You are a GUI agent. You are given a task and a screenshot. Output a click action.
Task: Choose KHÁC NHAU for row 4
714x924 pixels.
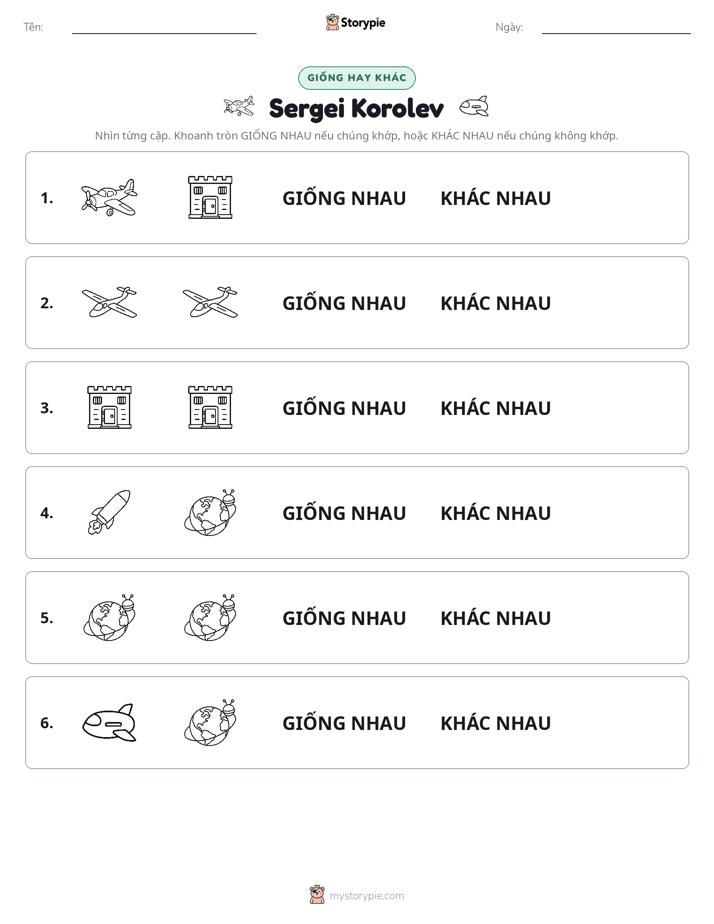[495, 513]
